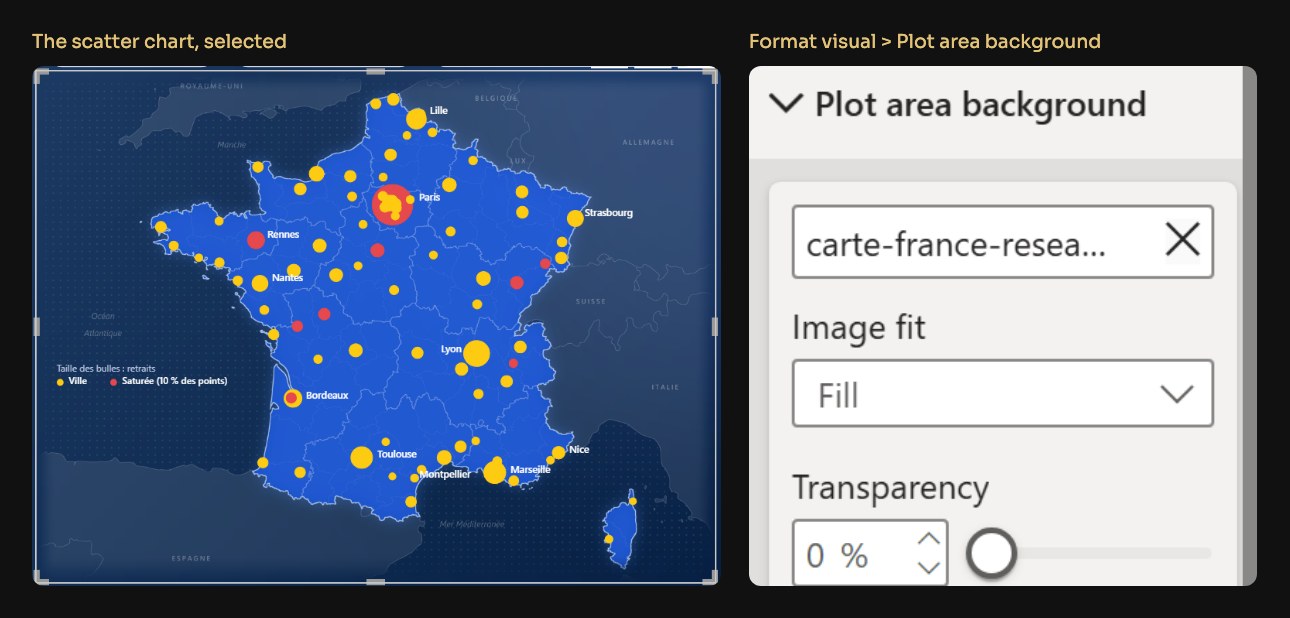Click the Paris red bubble on map
Screen dimensions: 1290x618
coord(392,204)
